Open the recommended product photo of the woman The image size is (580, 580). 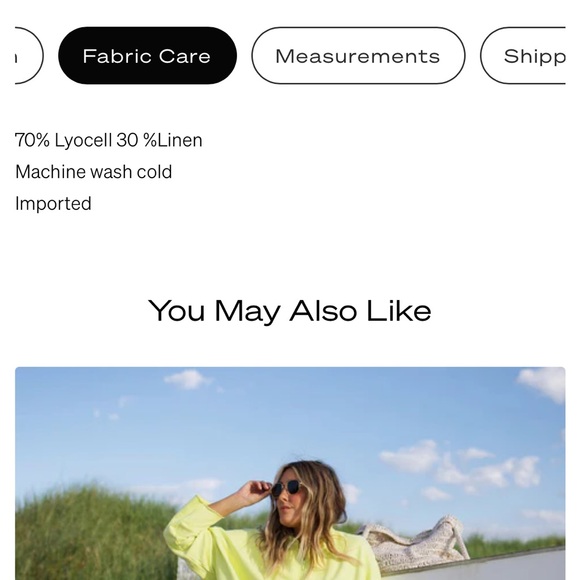click(x=290, y=473)
